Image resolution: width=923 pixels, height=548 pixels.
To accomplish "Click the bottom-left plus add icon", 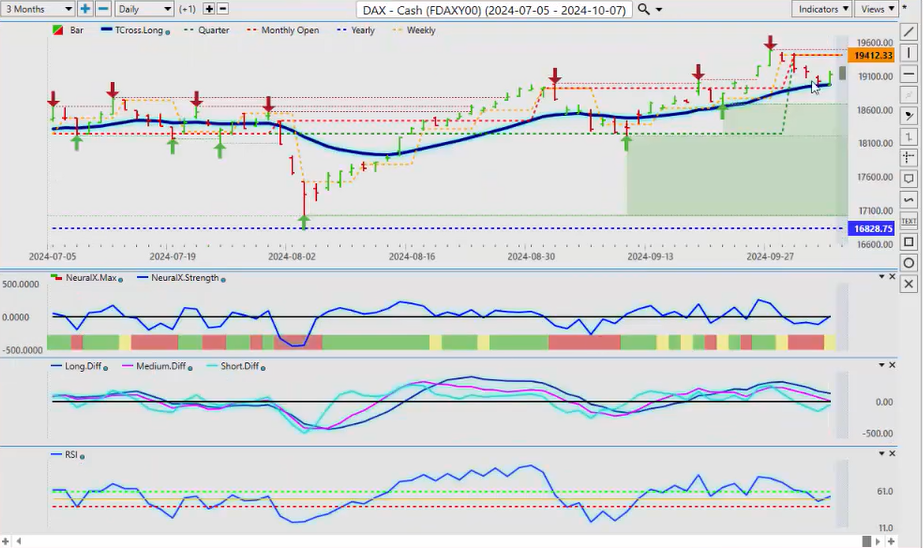I will point(6,541).
